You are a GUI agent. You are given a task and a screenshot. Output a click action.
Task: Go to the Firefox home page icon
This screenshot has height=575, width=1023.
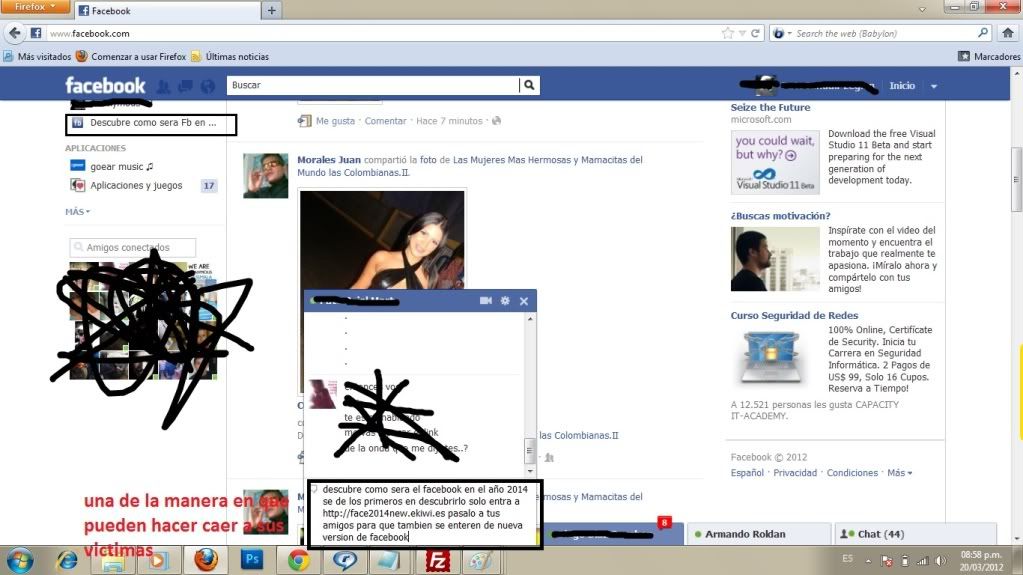coord(1008,33)
